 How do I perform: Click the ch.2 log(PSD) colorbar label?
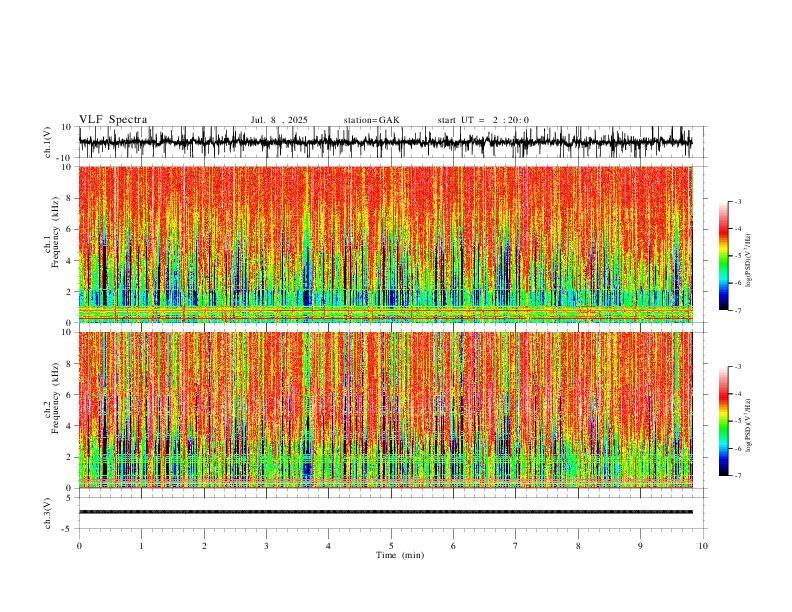[749, 425]
